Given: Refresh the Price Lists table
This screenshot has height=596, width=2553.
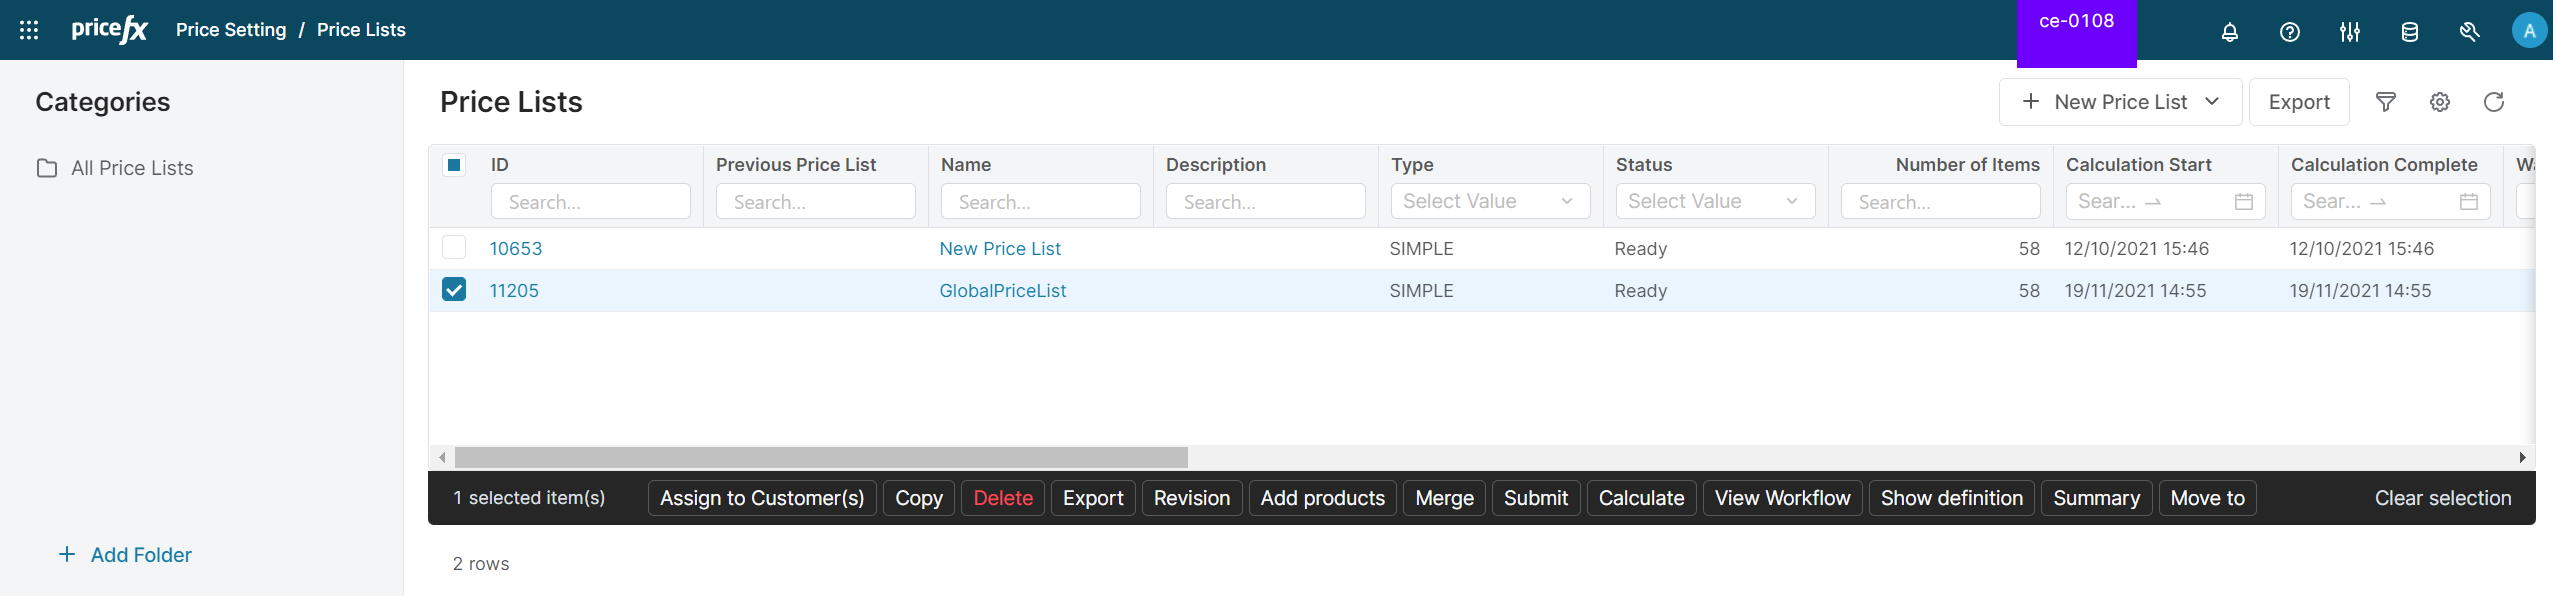Looking at the screenshot, I should [x=2493, y=102].
